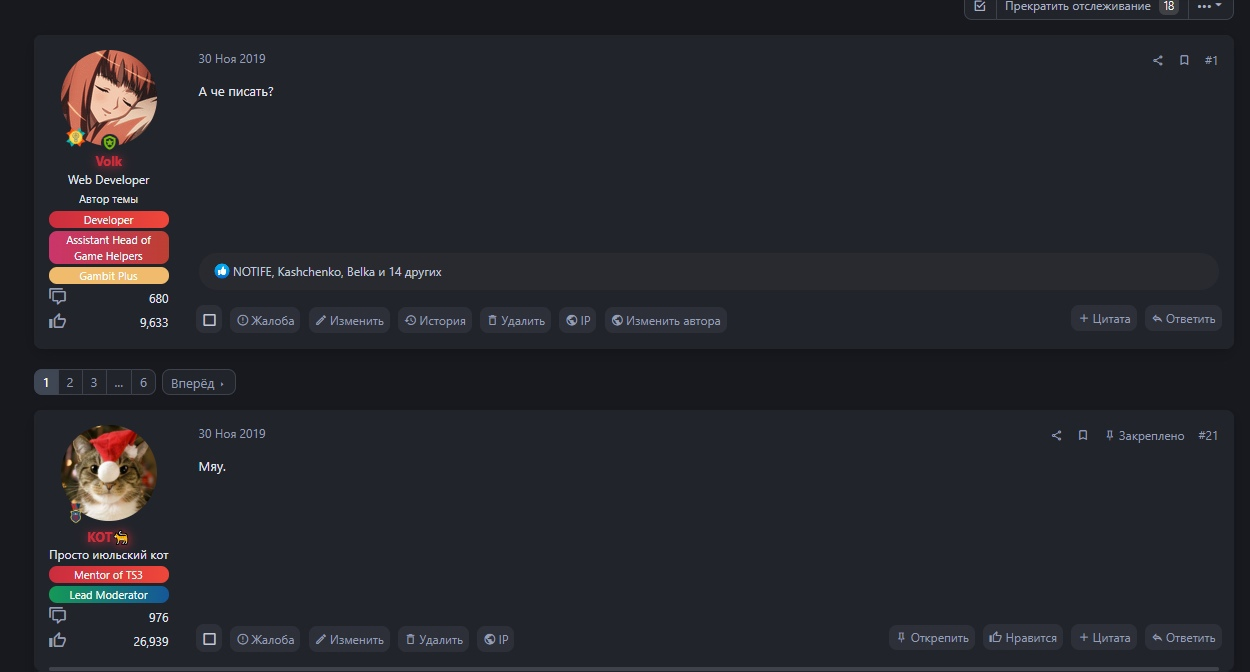Select the checkbox on Volk's post
Screen dimensions: 1250x672
210,320
